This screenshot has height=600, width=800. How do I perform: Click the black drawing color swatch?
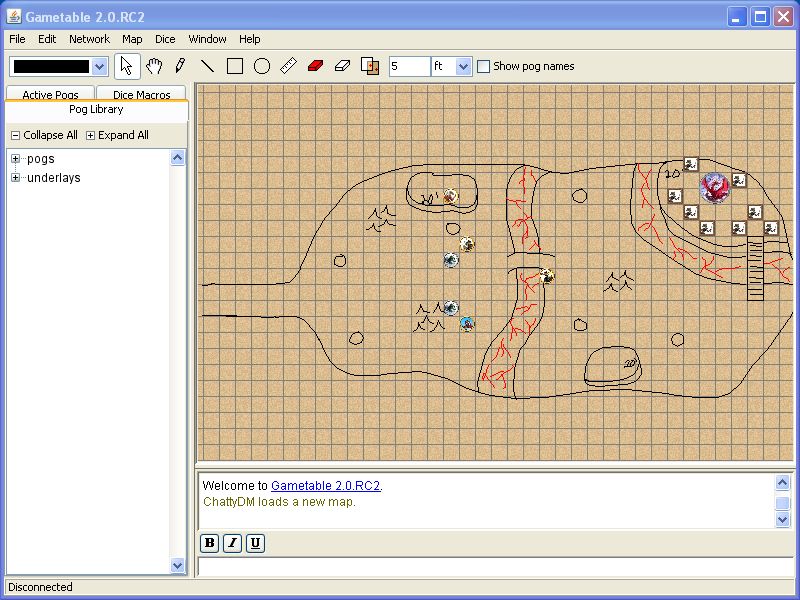(51, 66)
